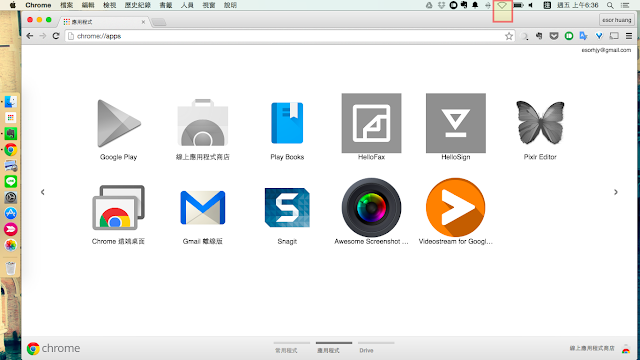Go to previous apps page arrow
This screenshot has width=640, height=360.
(x=42, y=192)
